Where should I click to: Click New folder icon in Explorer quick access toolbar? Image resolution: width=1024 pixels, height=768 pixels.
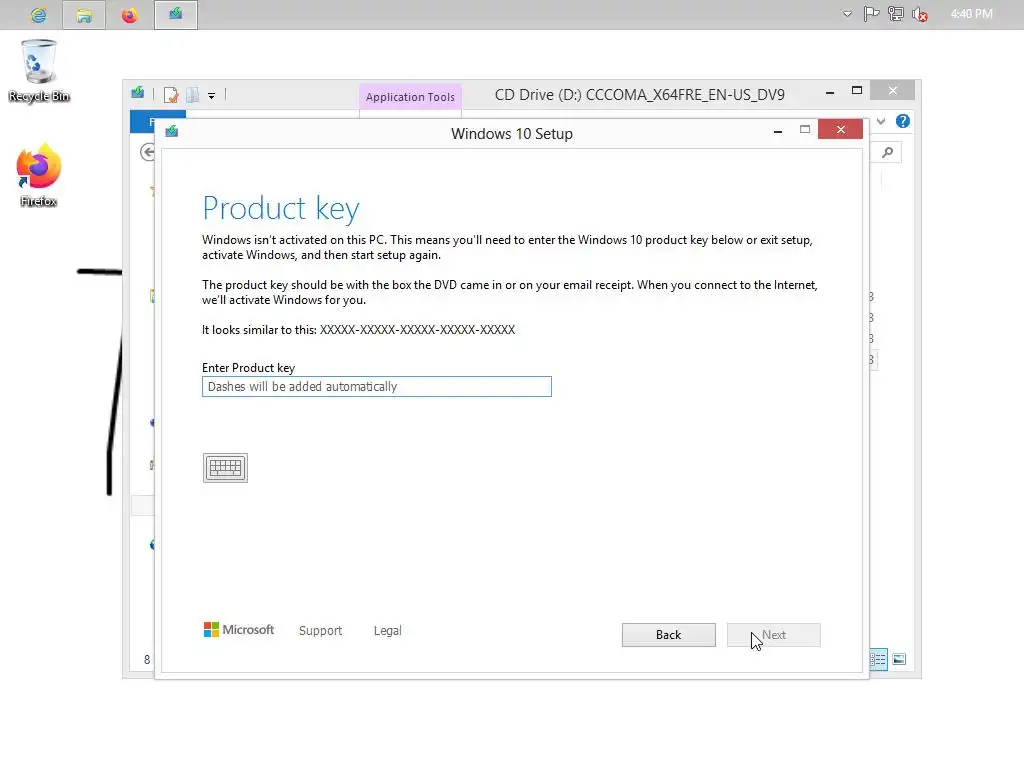coord(193,95)
